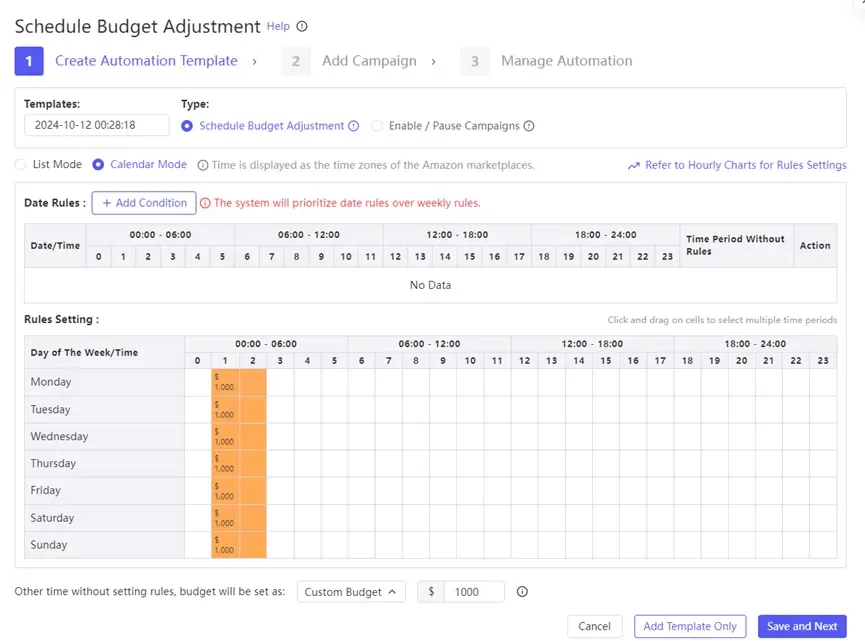
Task: Click 00:00 - 06:00 header in Rules Setting
Action: tap(266, 344)
